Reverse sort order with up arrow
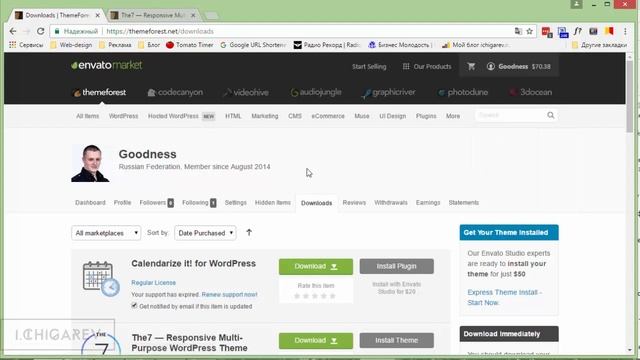This screenshot has width=640, height=360. pyautogui.click(x=249, y=233)
